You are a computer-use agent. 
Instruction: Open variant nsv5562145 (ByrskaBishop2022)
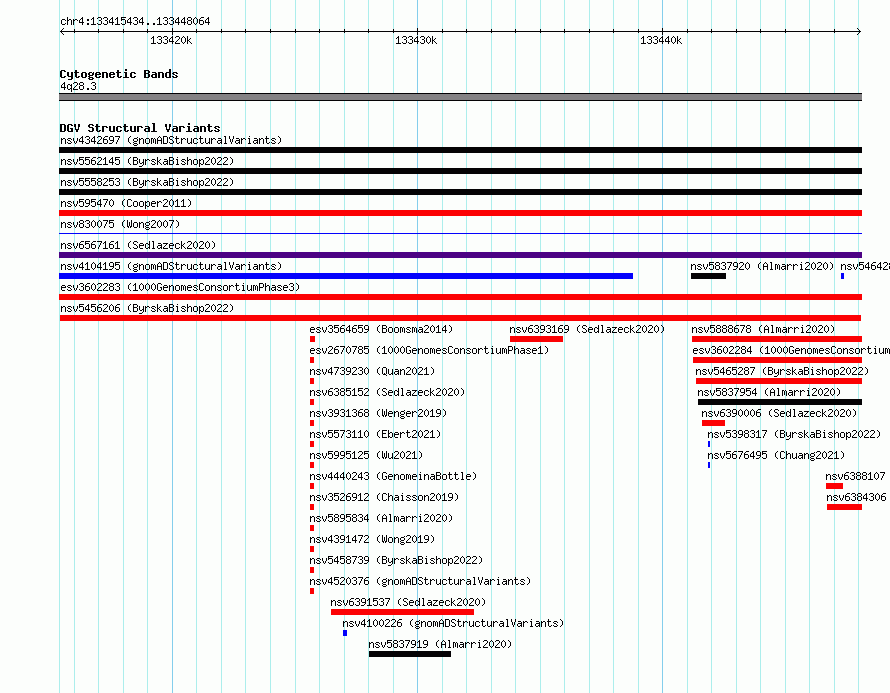pyautogui.click(x=147, y=161)
